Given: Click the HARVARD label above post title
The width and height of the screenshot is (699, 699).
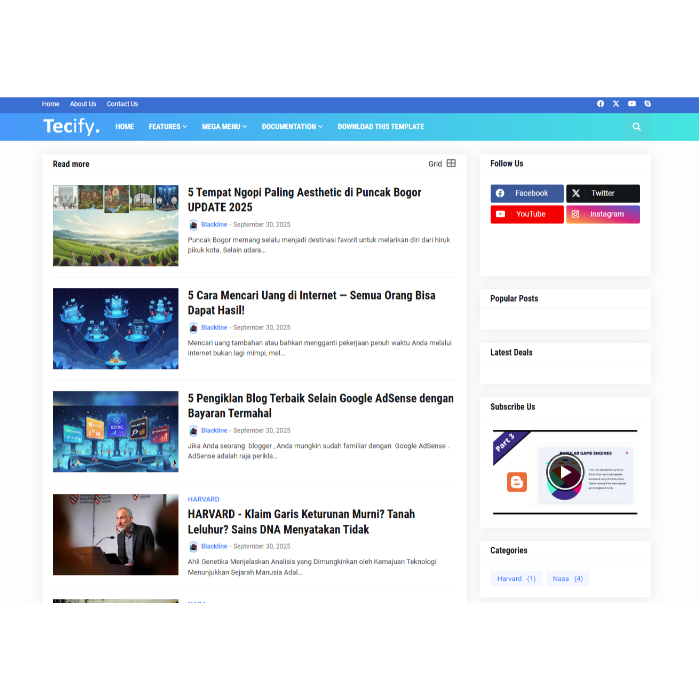Looking at the screenshot, I should click(203, 499).
